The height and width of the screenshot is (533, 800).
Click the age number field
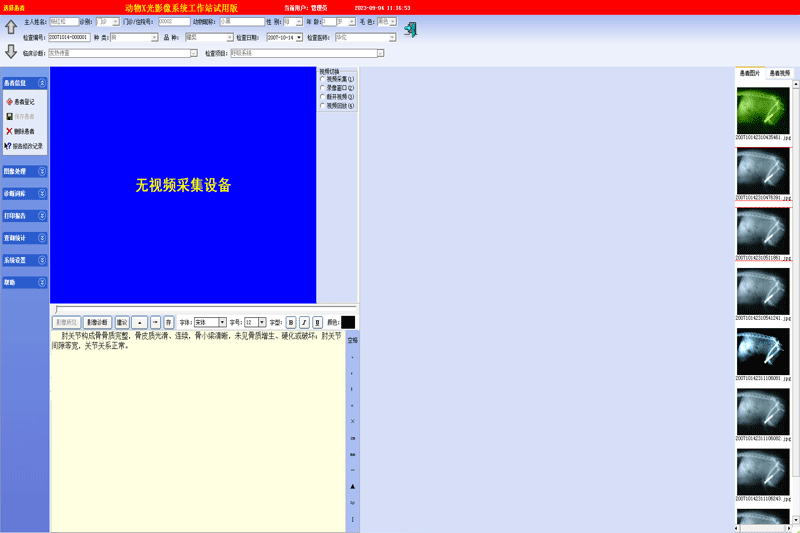(329, 22)
